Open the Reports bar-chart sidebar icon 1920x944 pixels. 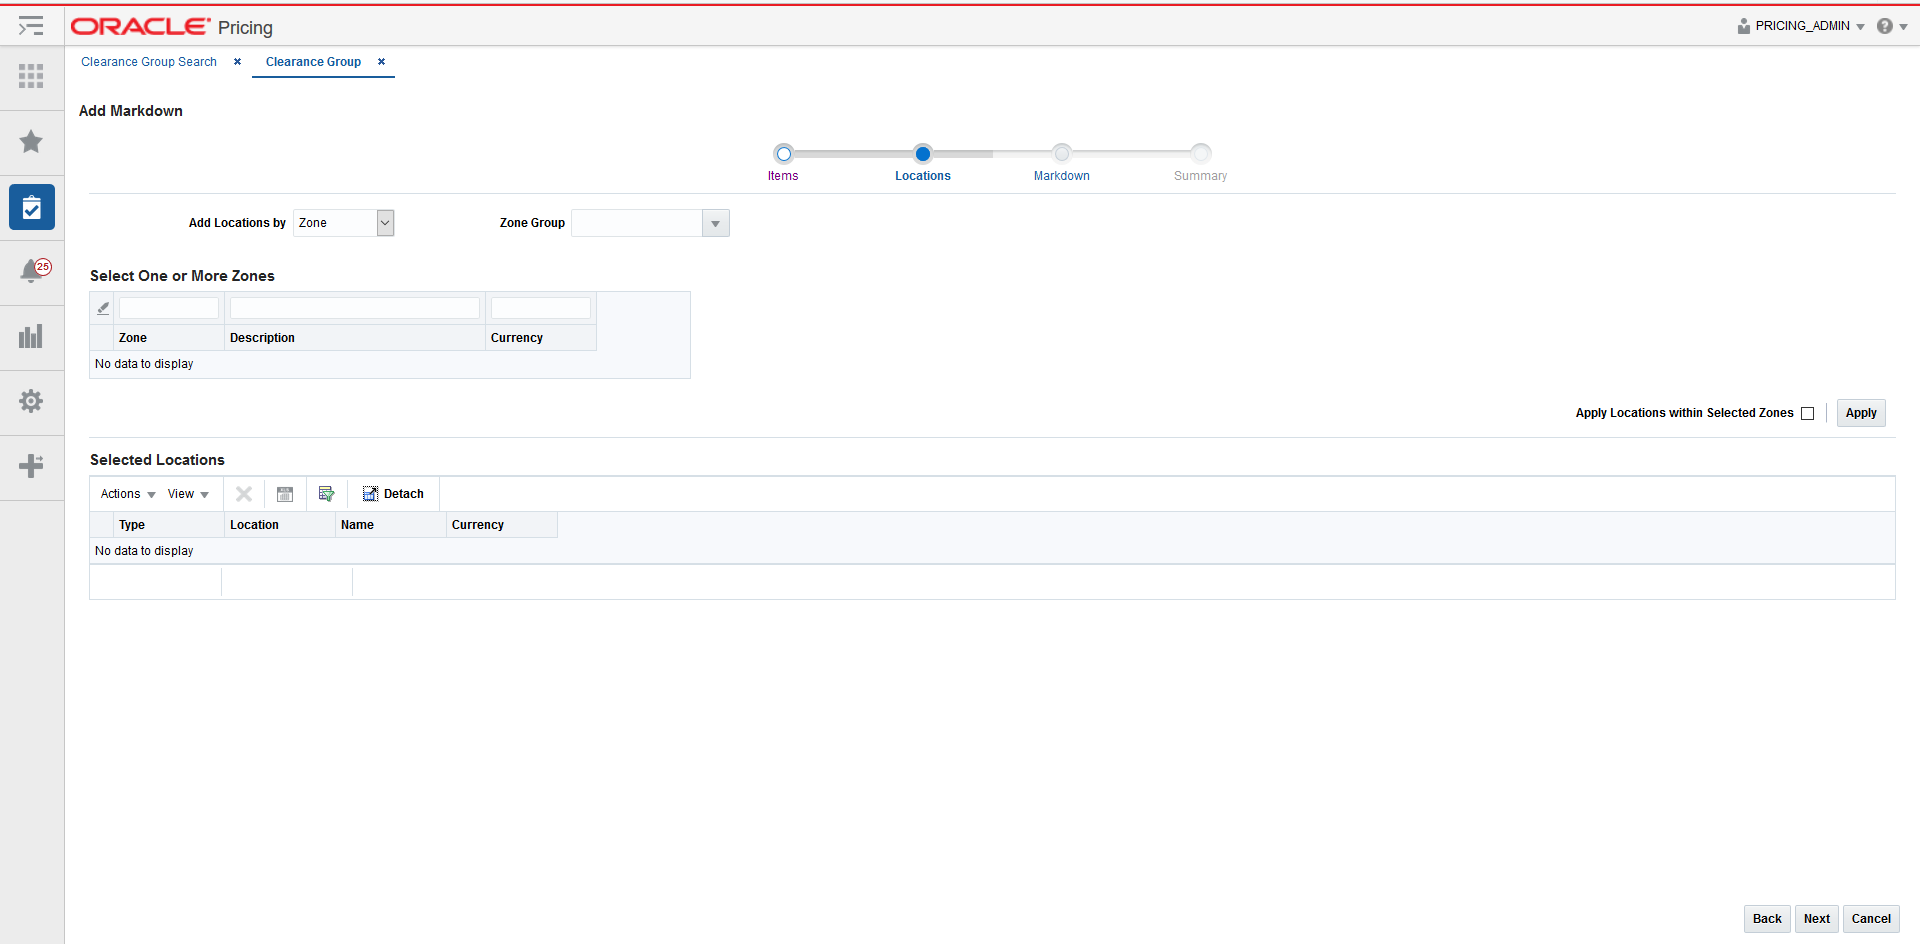point(31,337)
